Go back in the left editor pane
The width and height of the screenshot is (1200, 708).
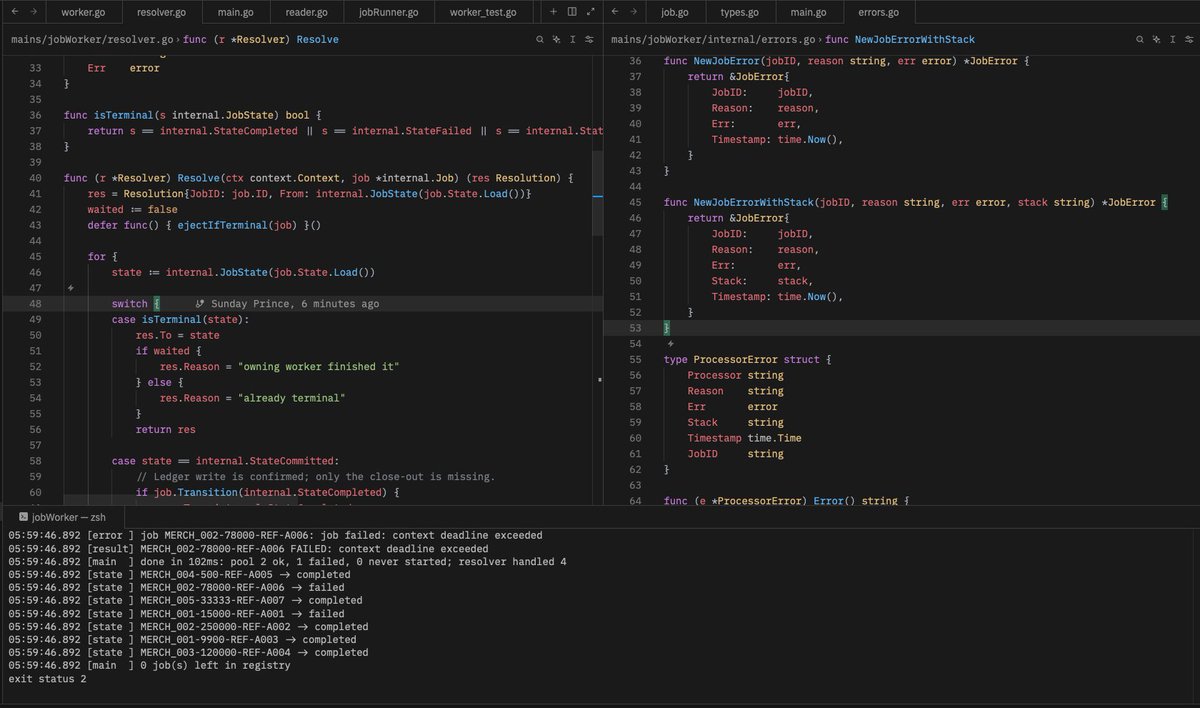[15, 12]
